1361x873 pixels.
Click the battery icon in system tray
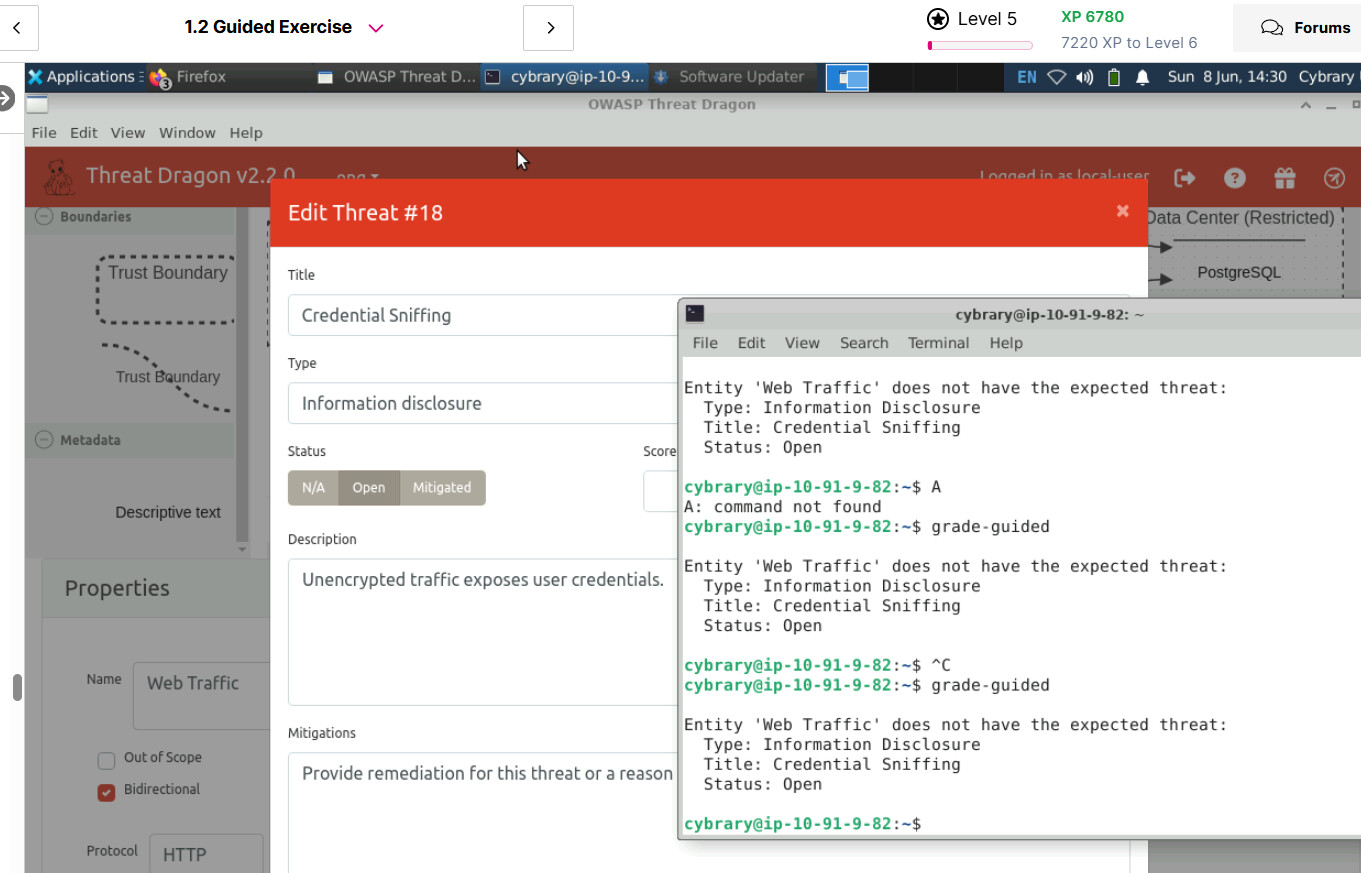pyautogui.click(x=1114, y=77)
